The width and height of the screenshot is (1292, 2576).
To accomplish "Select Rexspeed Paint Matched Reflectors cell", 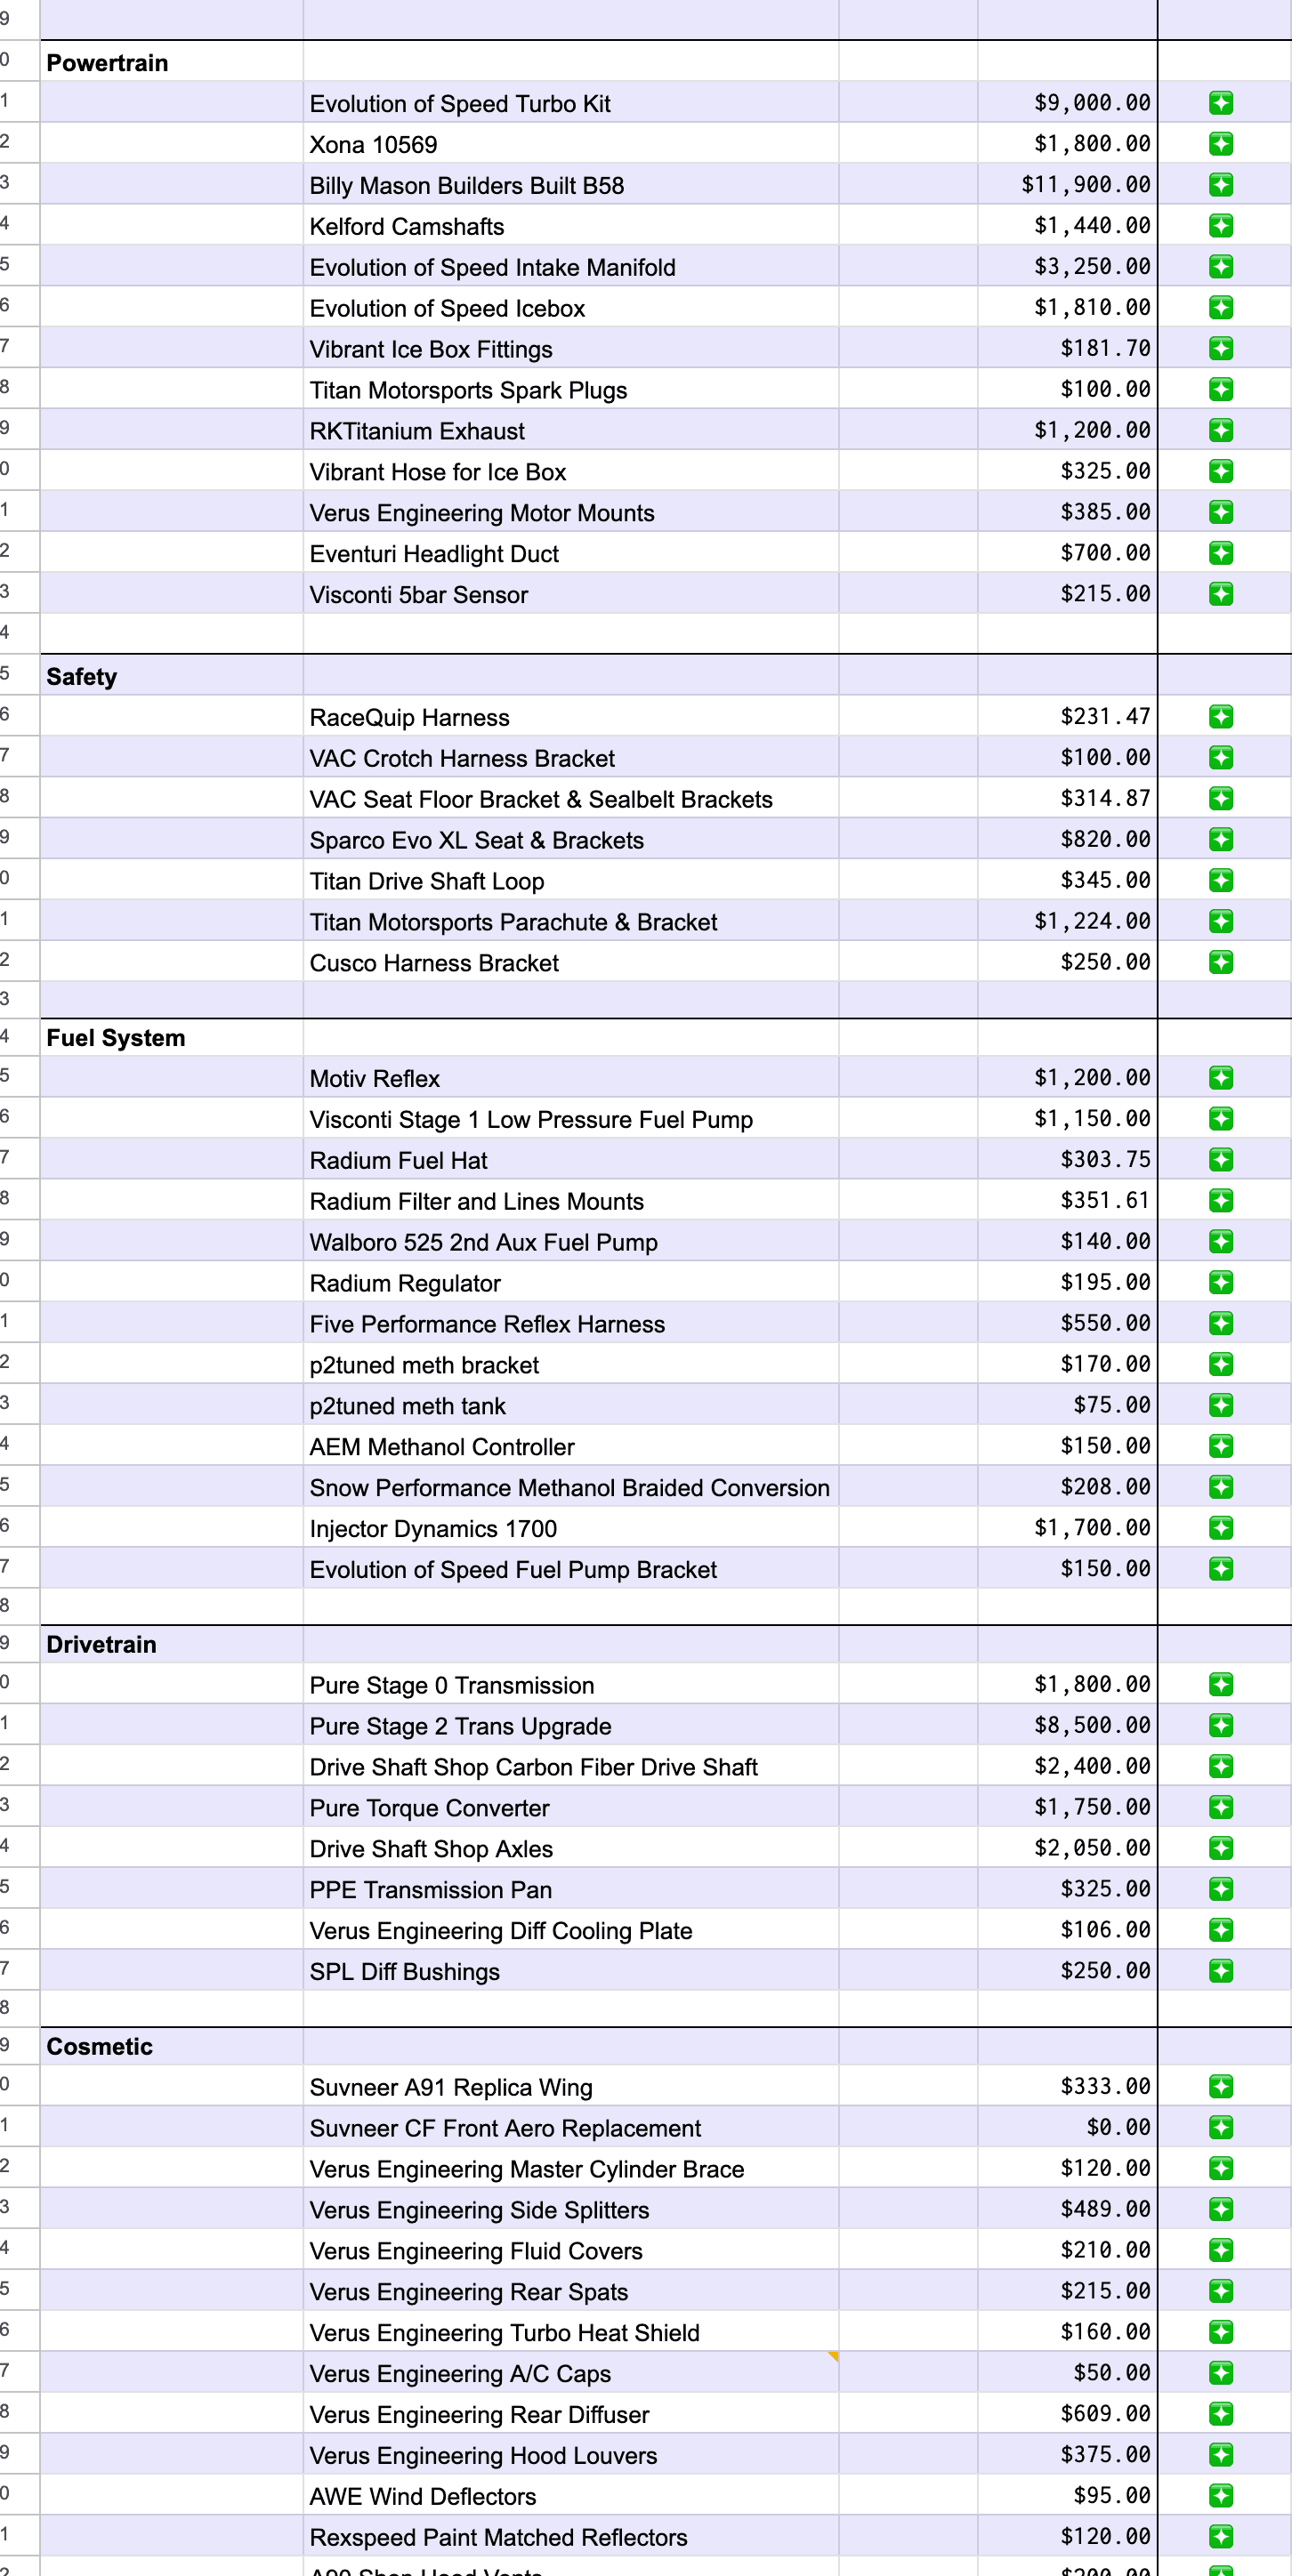I will [570, 2537].
